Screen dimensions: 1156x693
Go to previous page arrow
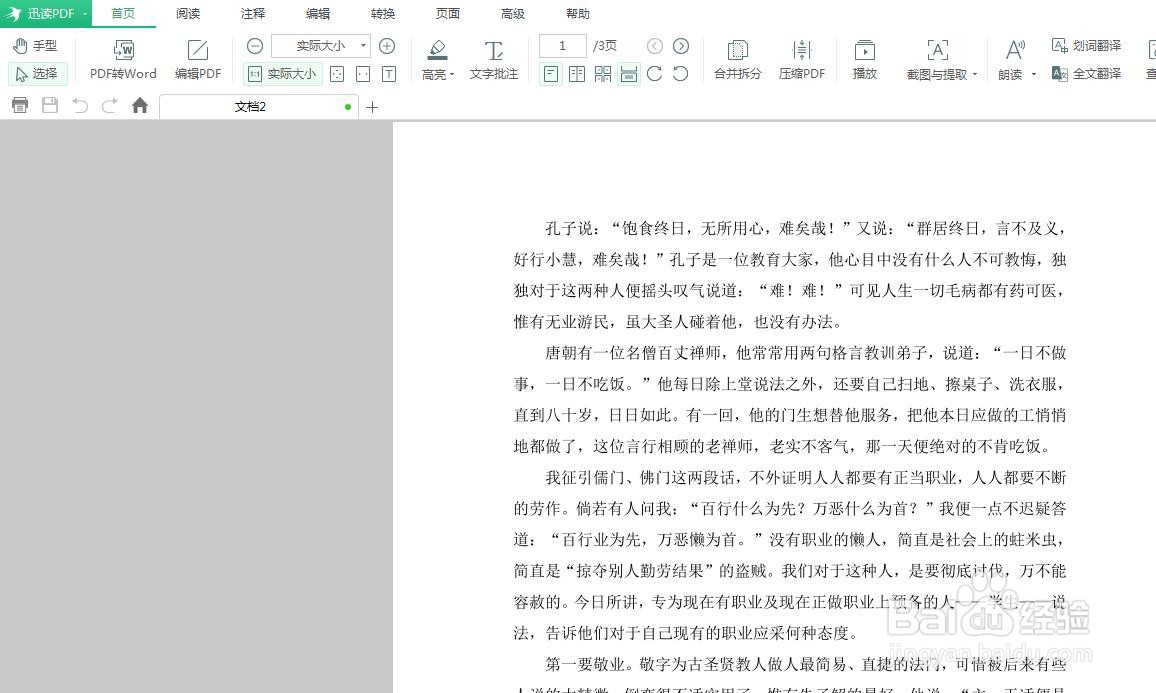click(655, 46)
